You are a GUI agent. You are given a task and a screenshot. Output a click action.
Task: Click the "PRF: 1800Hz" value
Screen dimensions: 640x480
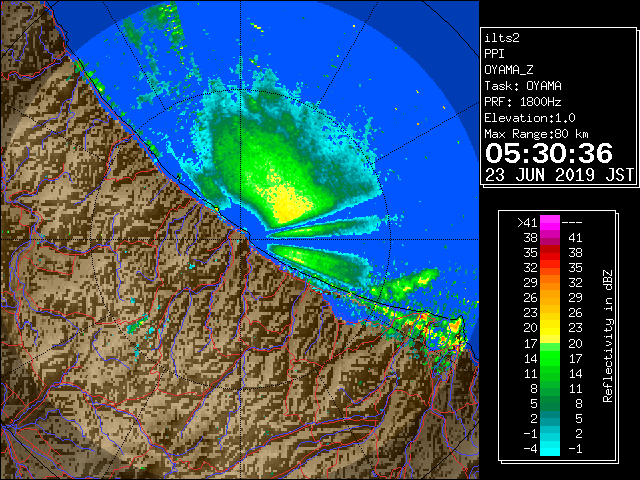point(523,102)
